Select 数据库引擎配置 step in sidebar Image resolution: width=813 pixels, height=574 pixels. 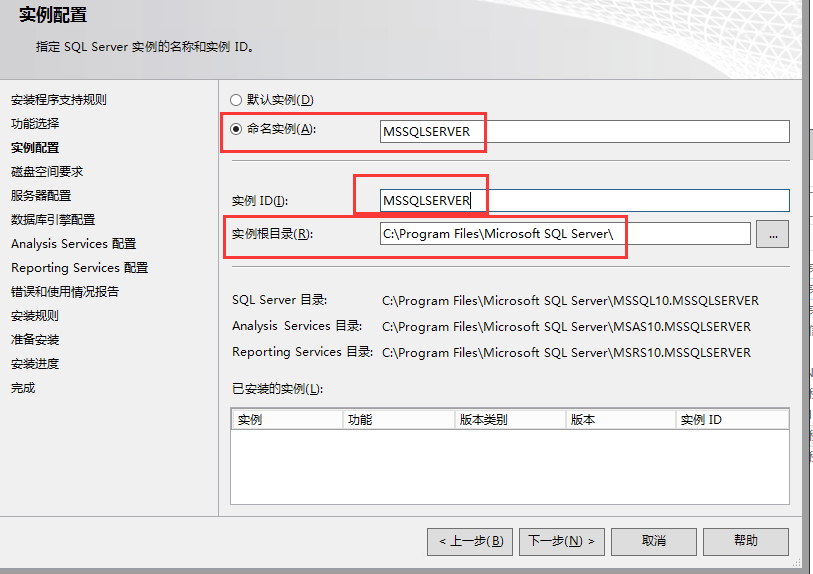[x=53, y=220]
